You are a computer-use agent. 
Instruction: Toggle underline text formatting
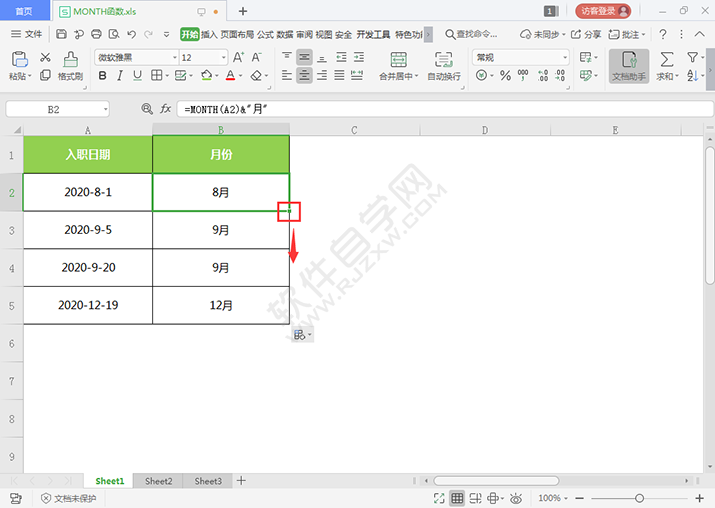(x=137, y=76)
